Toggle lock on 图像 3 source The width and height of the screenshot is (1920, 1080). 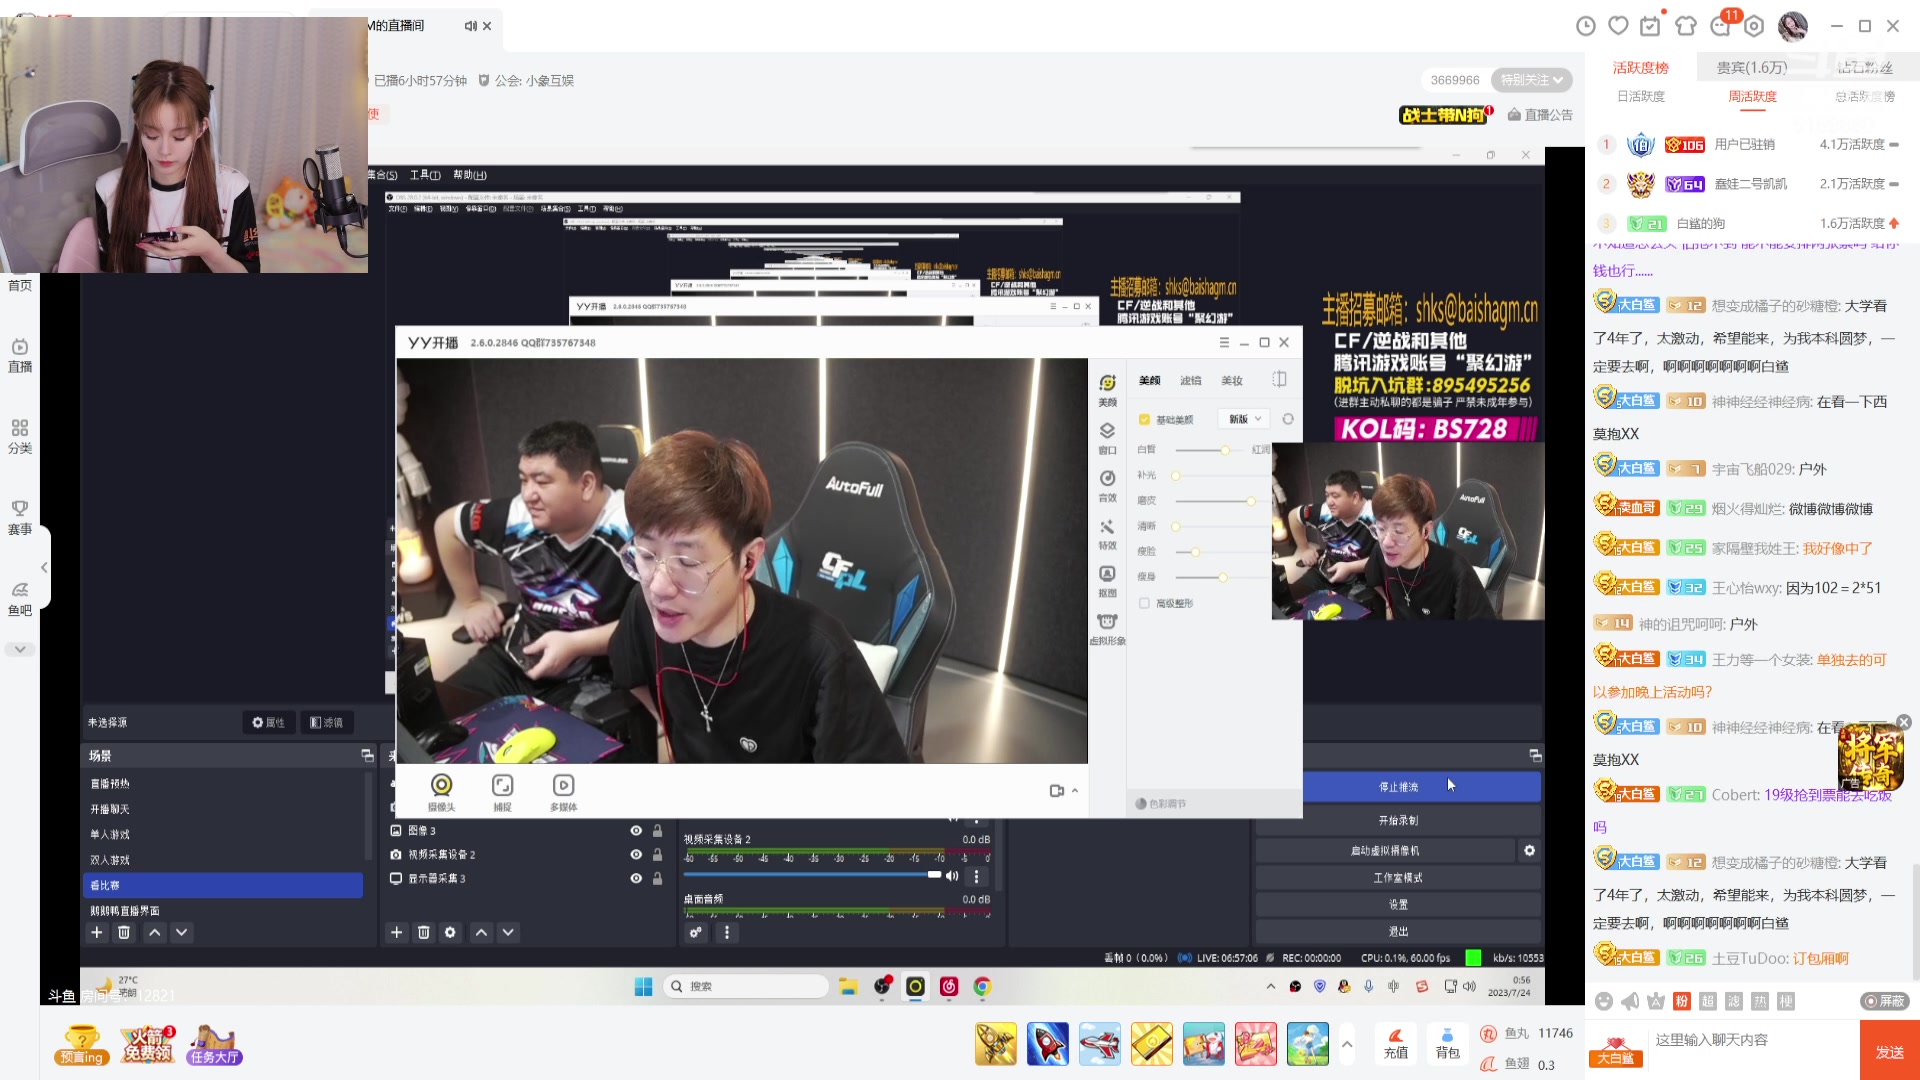(657, 831)
